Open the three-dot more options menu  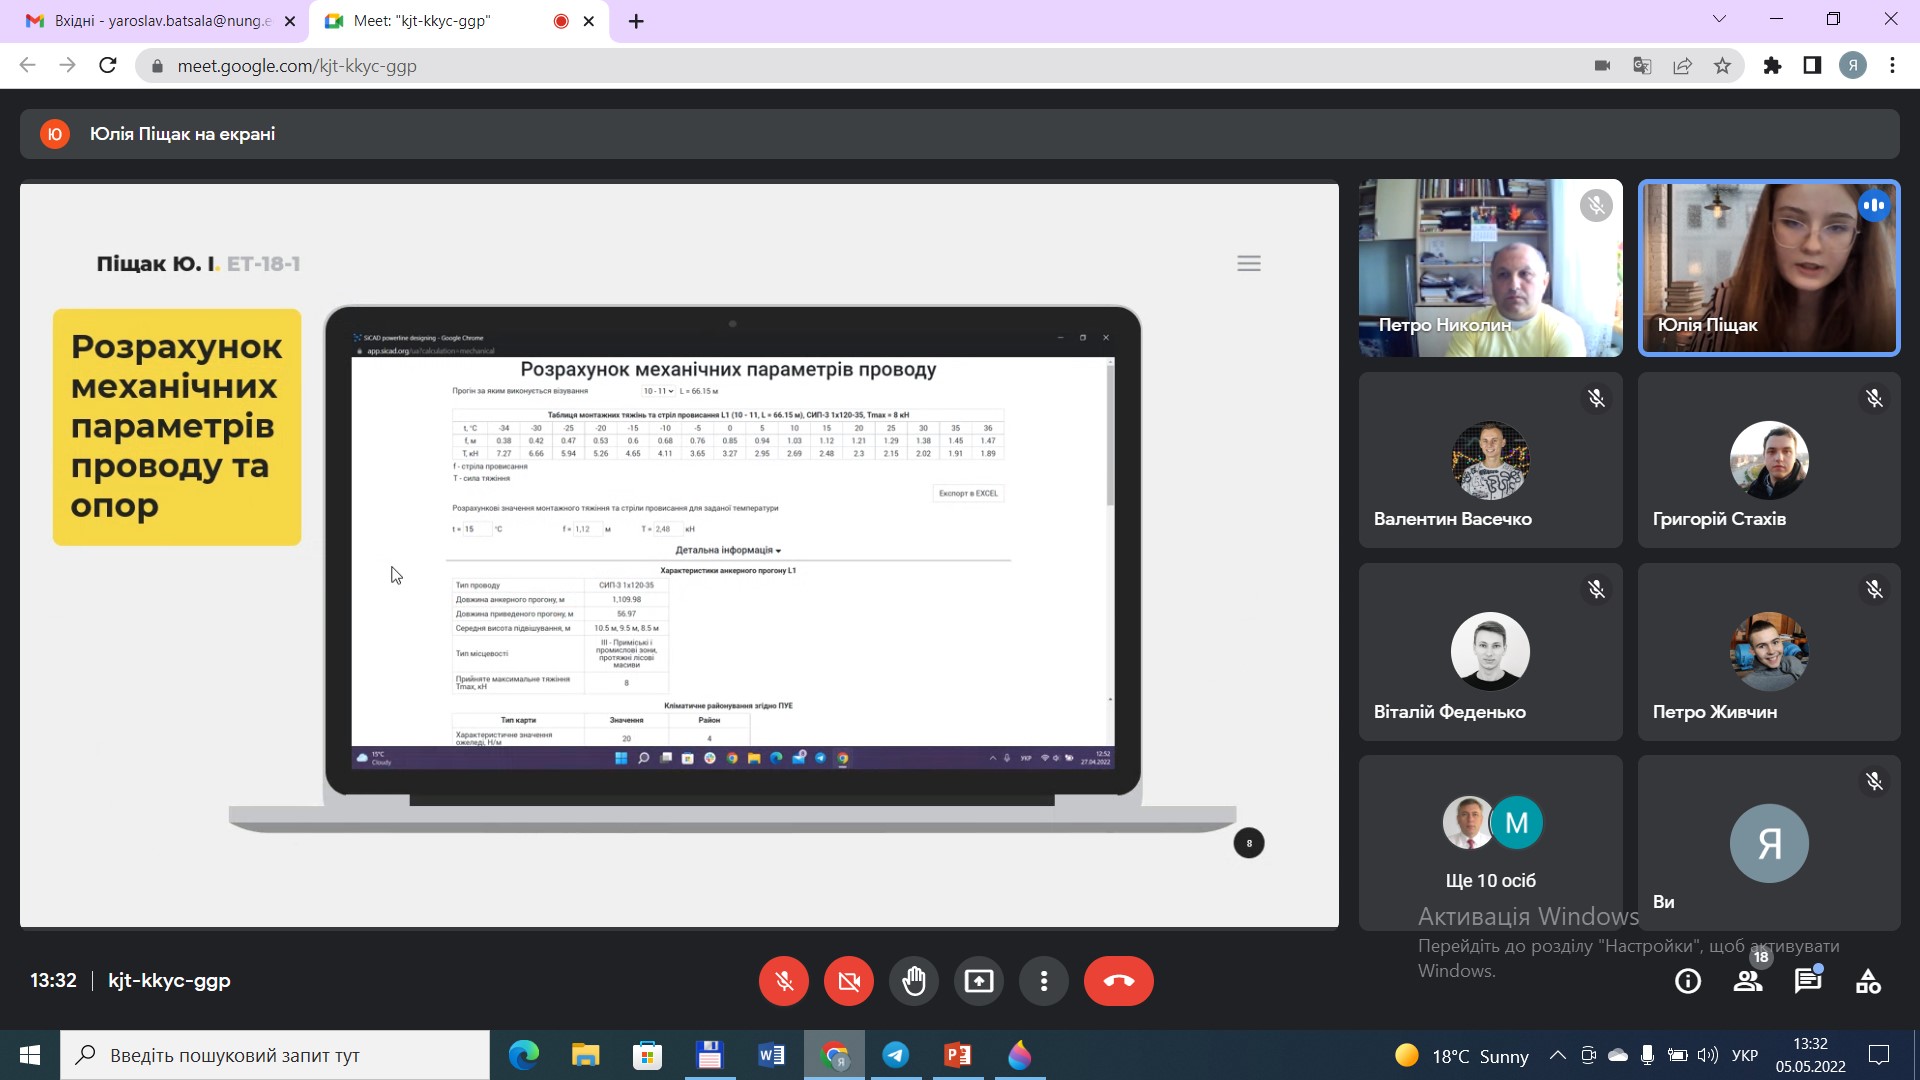click(1043, 981)
